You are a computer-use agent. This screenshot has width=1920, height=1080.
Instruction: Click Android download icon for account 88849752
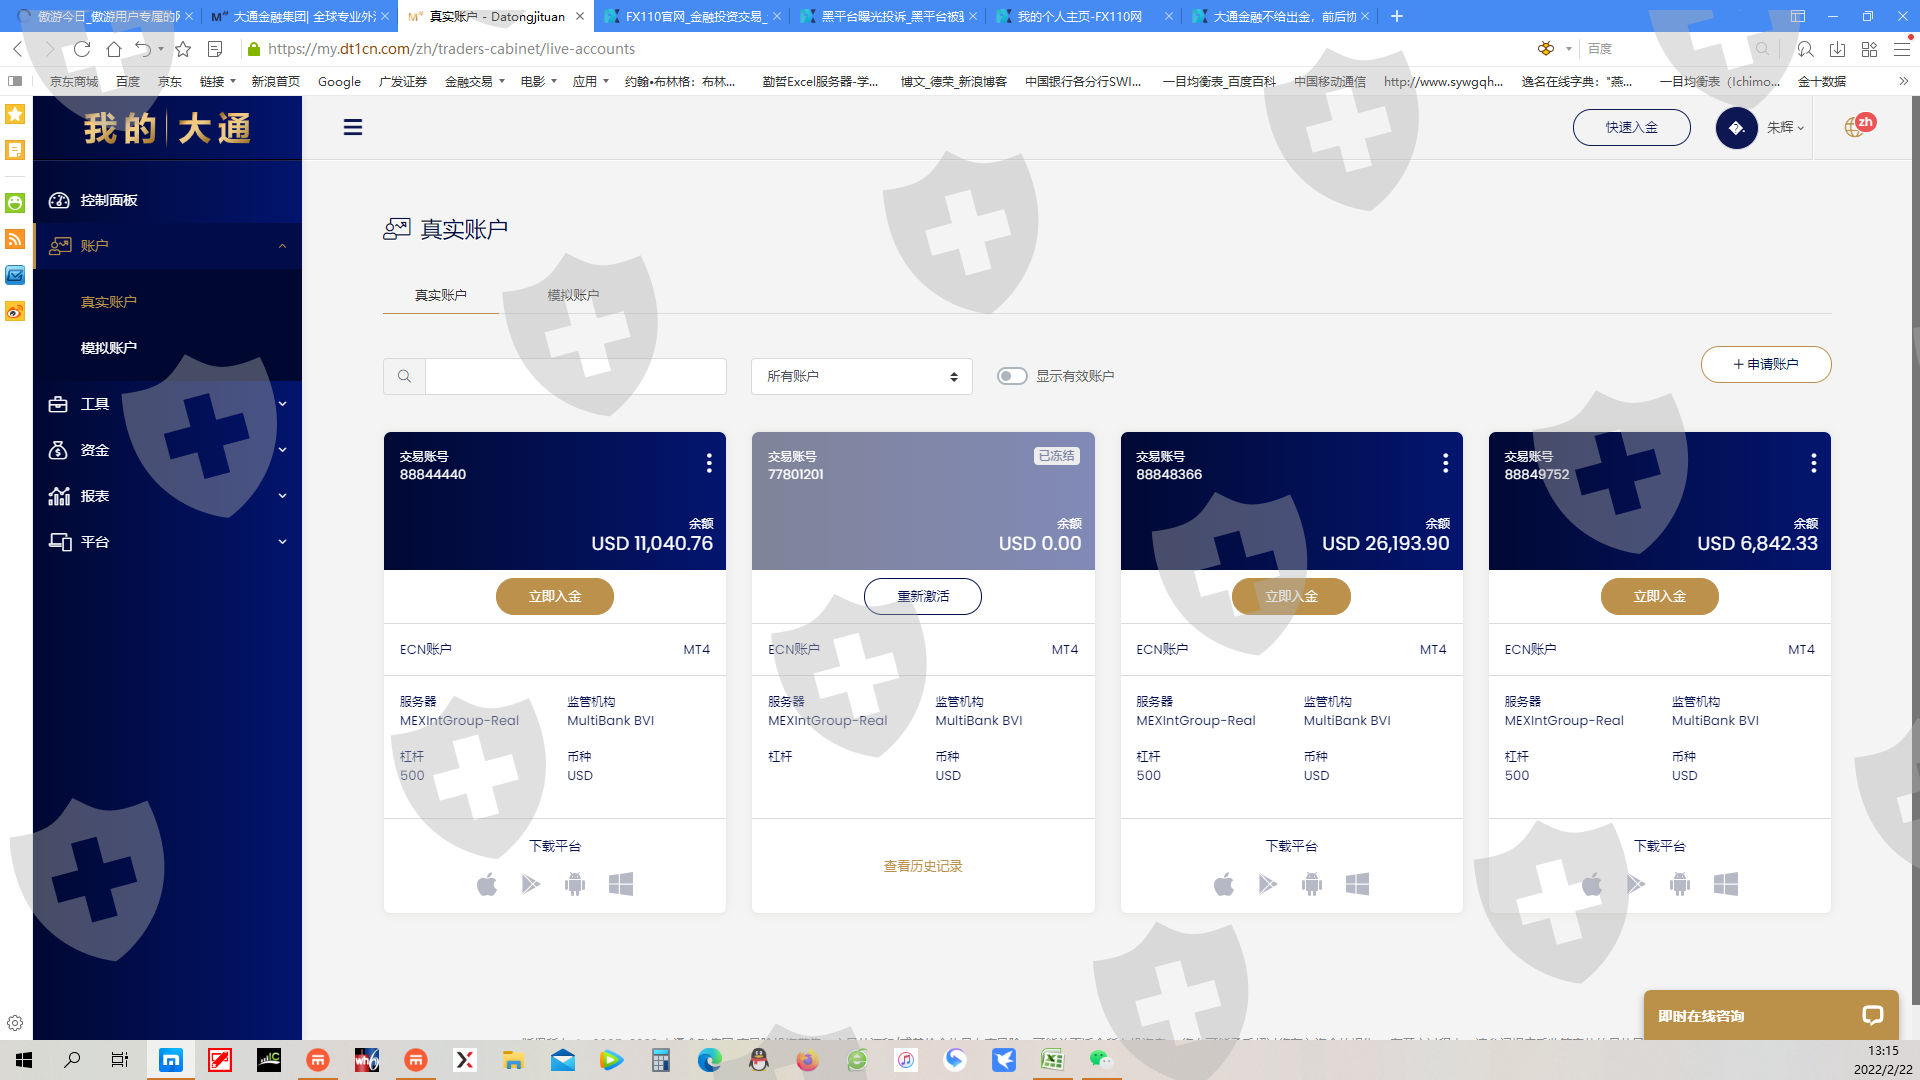[x=1680, y=884]
